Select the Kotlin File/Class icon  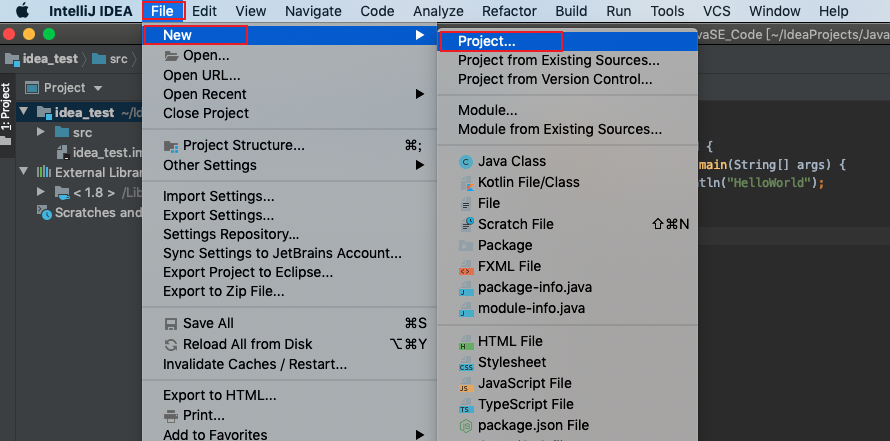coord(465,183)
